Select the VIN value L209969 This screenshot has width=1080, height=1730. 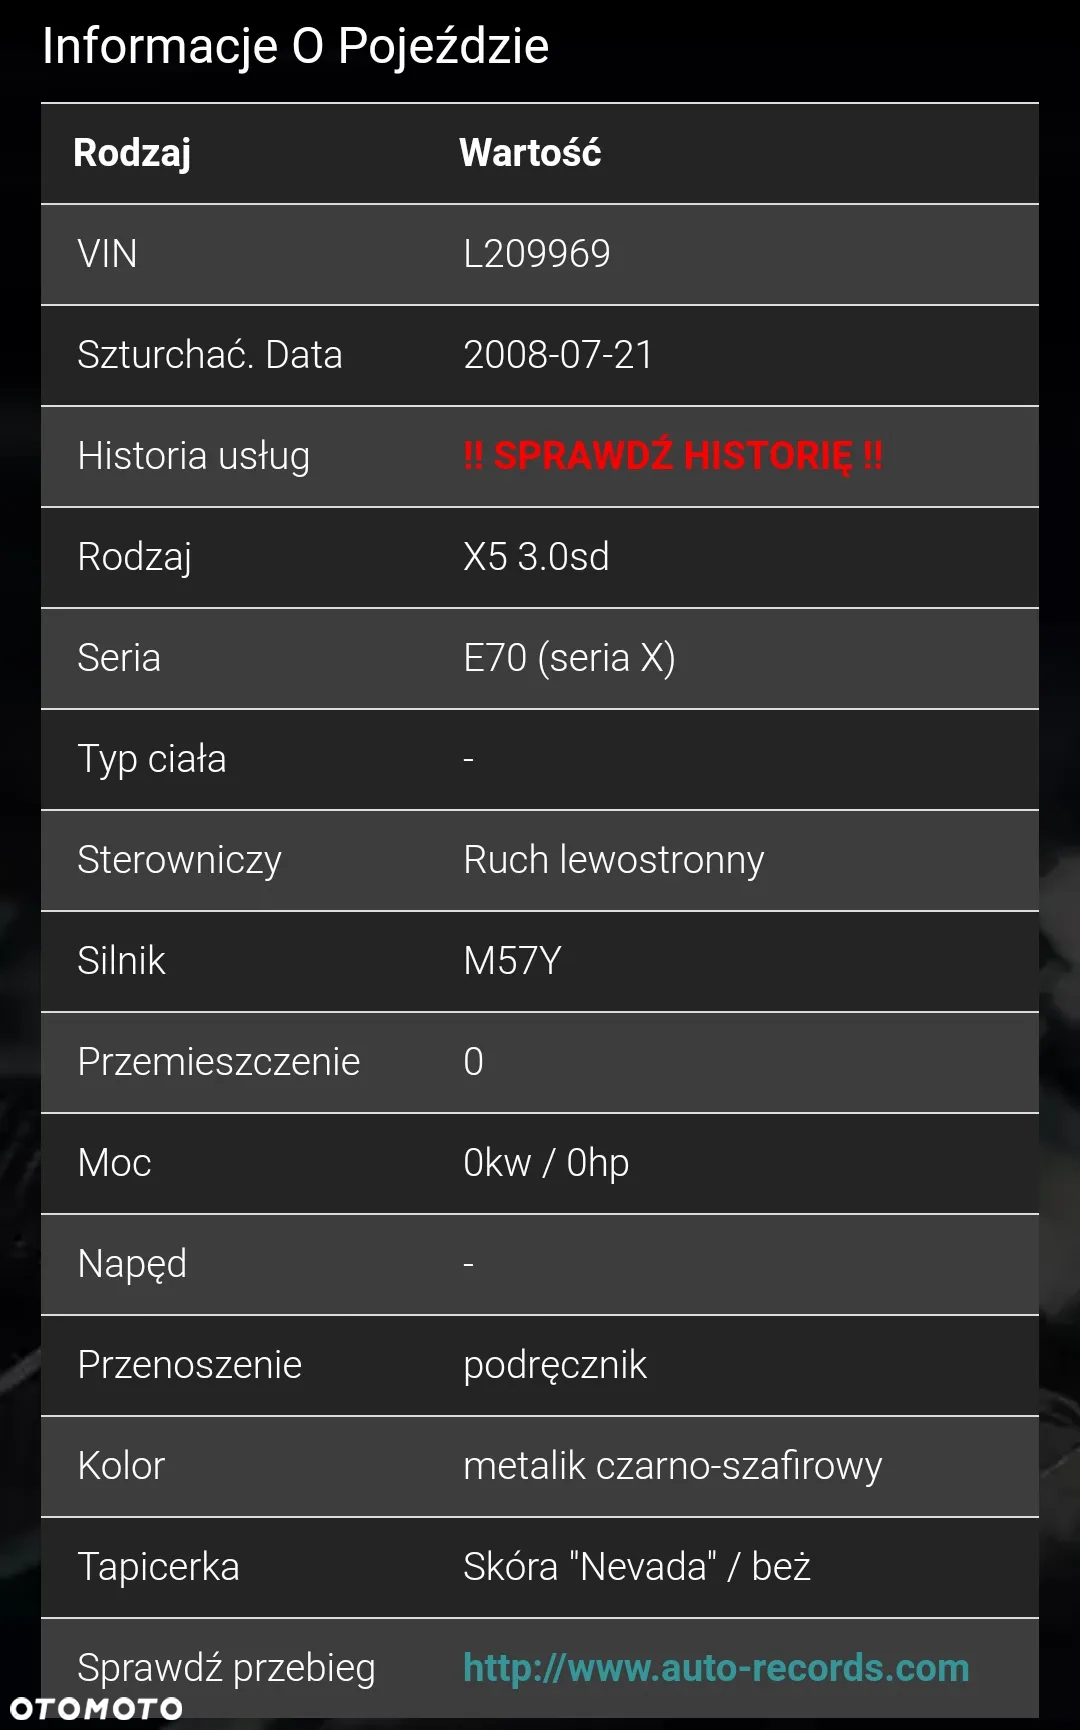pyautogui.click(x=537, y=254)
